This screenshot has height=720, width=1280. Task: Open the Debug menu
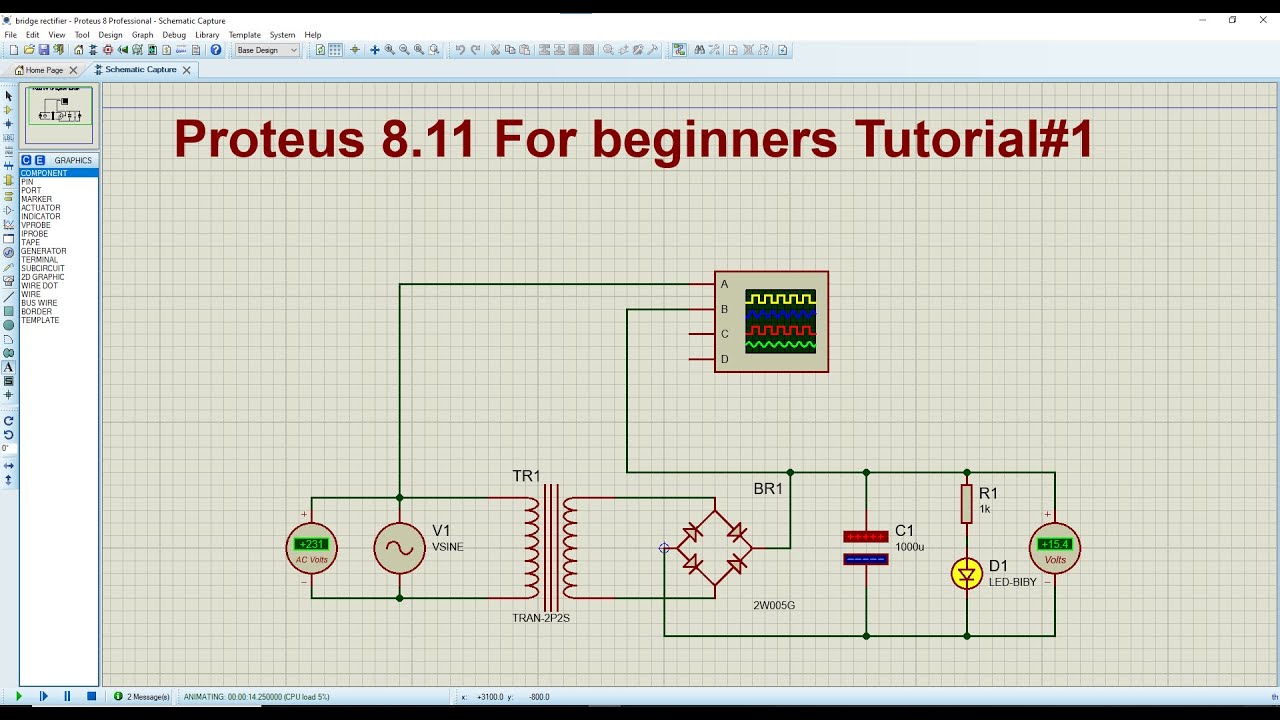point(174,35)
